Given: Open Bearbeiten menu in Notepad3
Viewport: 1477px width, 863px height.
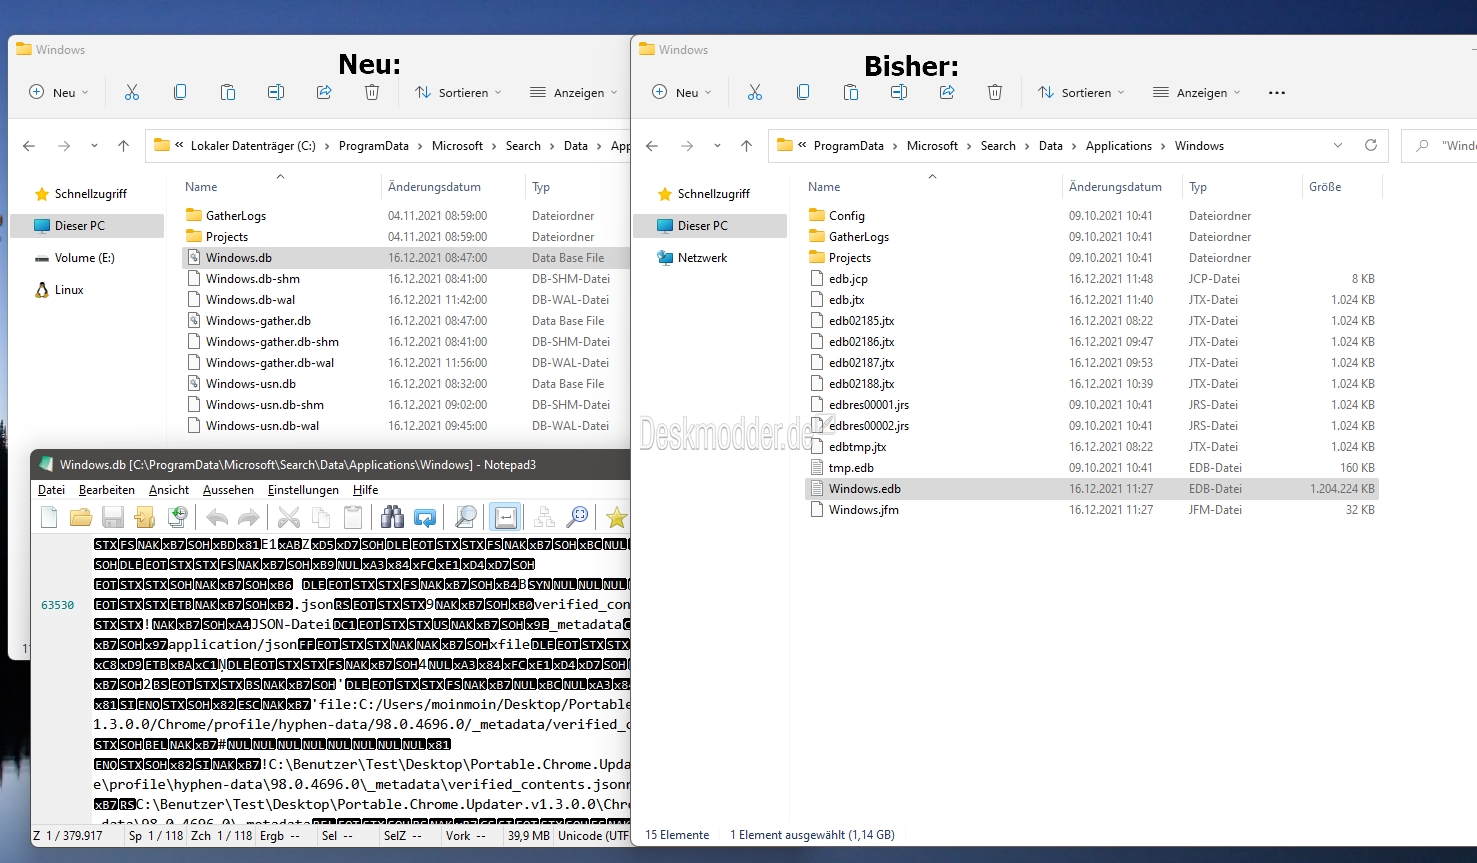Looking at the screenshot, I should [107, 490].
